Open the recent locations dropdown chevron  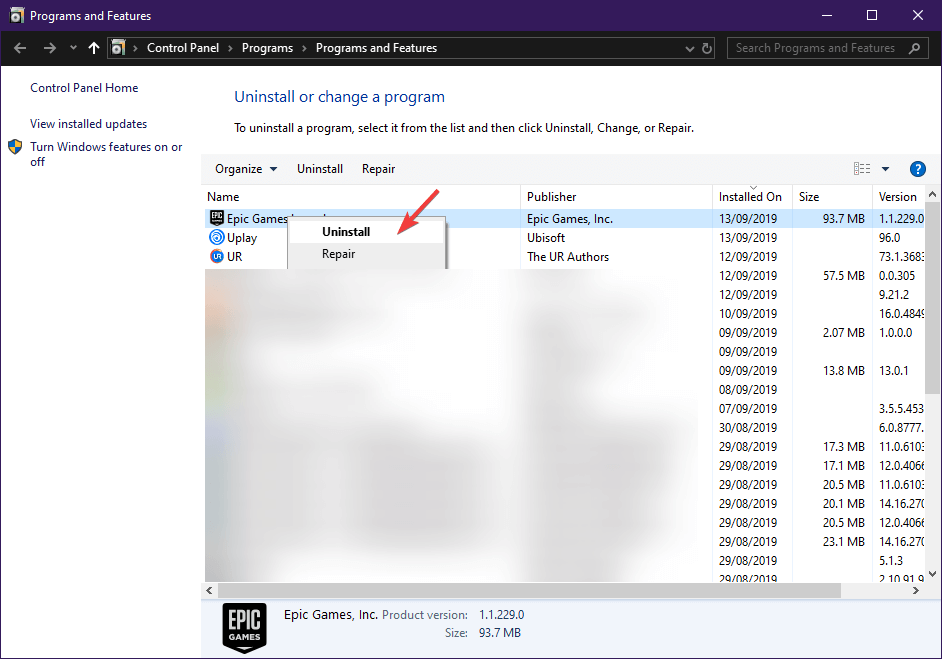point(73,47)
